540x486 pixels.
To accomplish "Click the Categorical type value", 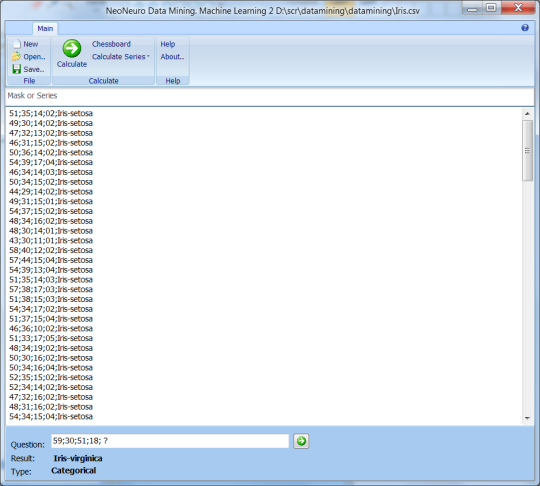I will (x=73, y=471).
